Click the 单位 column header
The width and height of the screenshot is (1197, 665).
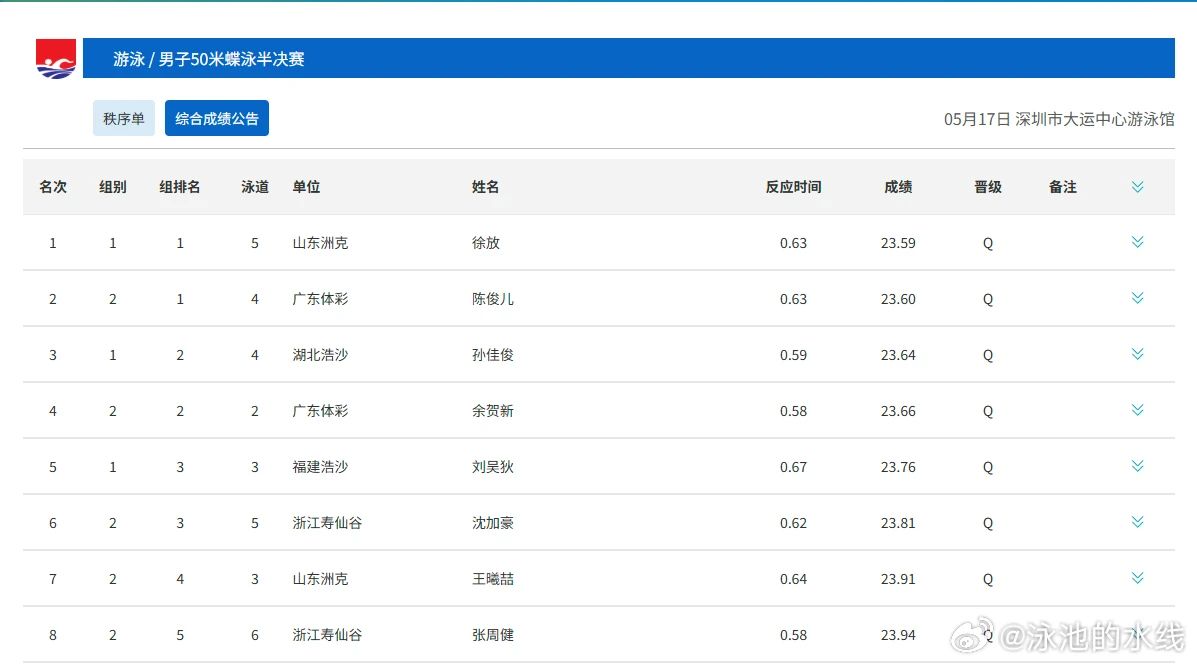tap(306, 187)
